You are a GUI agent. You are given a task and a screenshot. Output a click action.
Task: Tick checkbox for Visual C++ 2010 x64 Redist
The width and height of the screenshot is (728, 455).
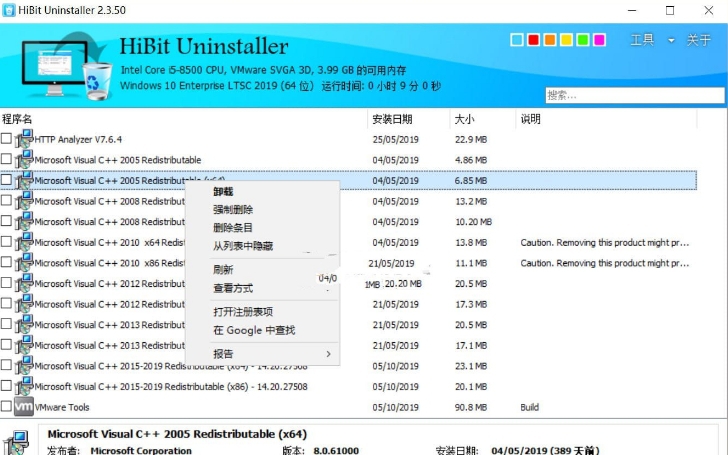pyautogui.click(x=6, y=241)
